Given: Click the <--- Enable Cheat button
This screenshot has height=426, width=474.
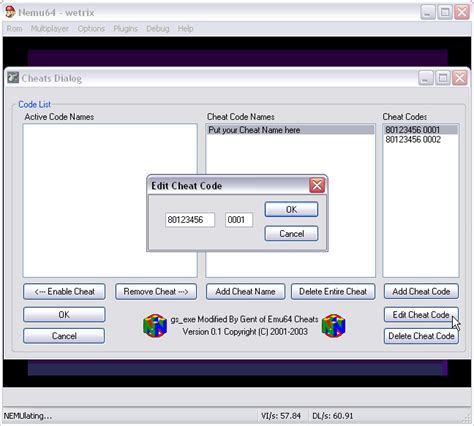Looking at the screenshot, I should [x=64, y=292].
